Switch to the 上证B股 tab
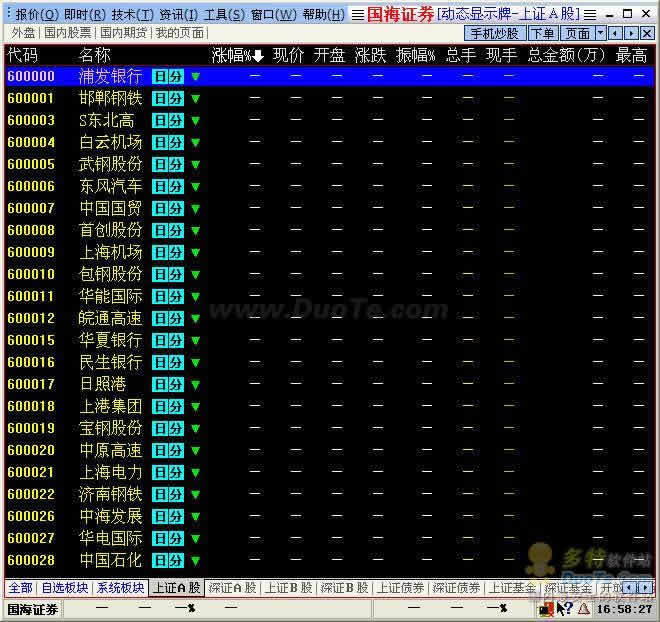660x622 pixels. pos(288,587)
